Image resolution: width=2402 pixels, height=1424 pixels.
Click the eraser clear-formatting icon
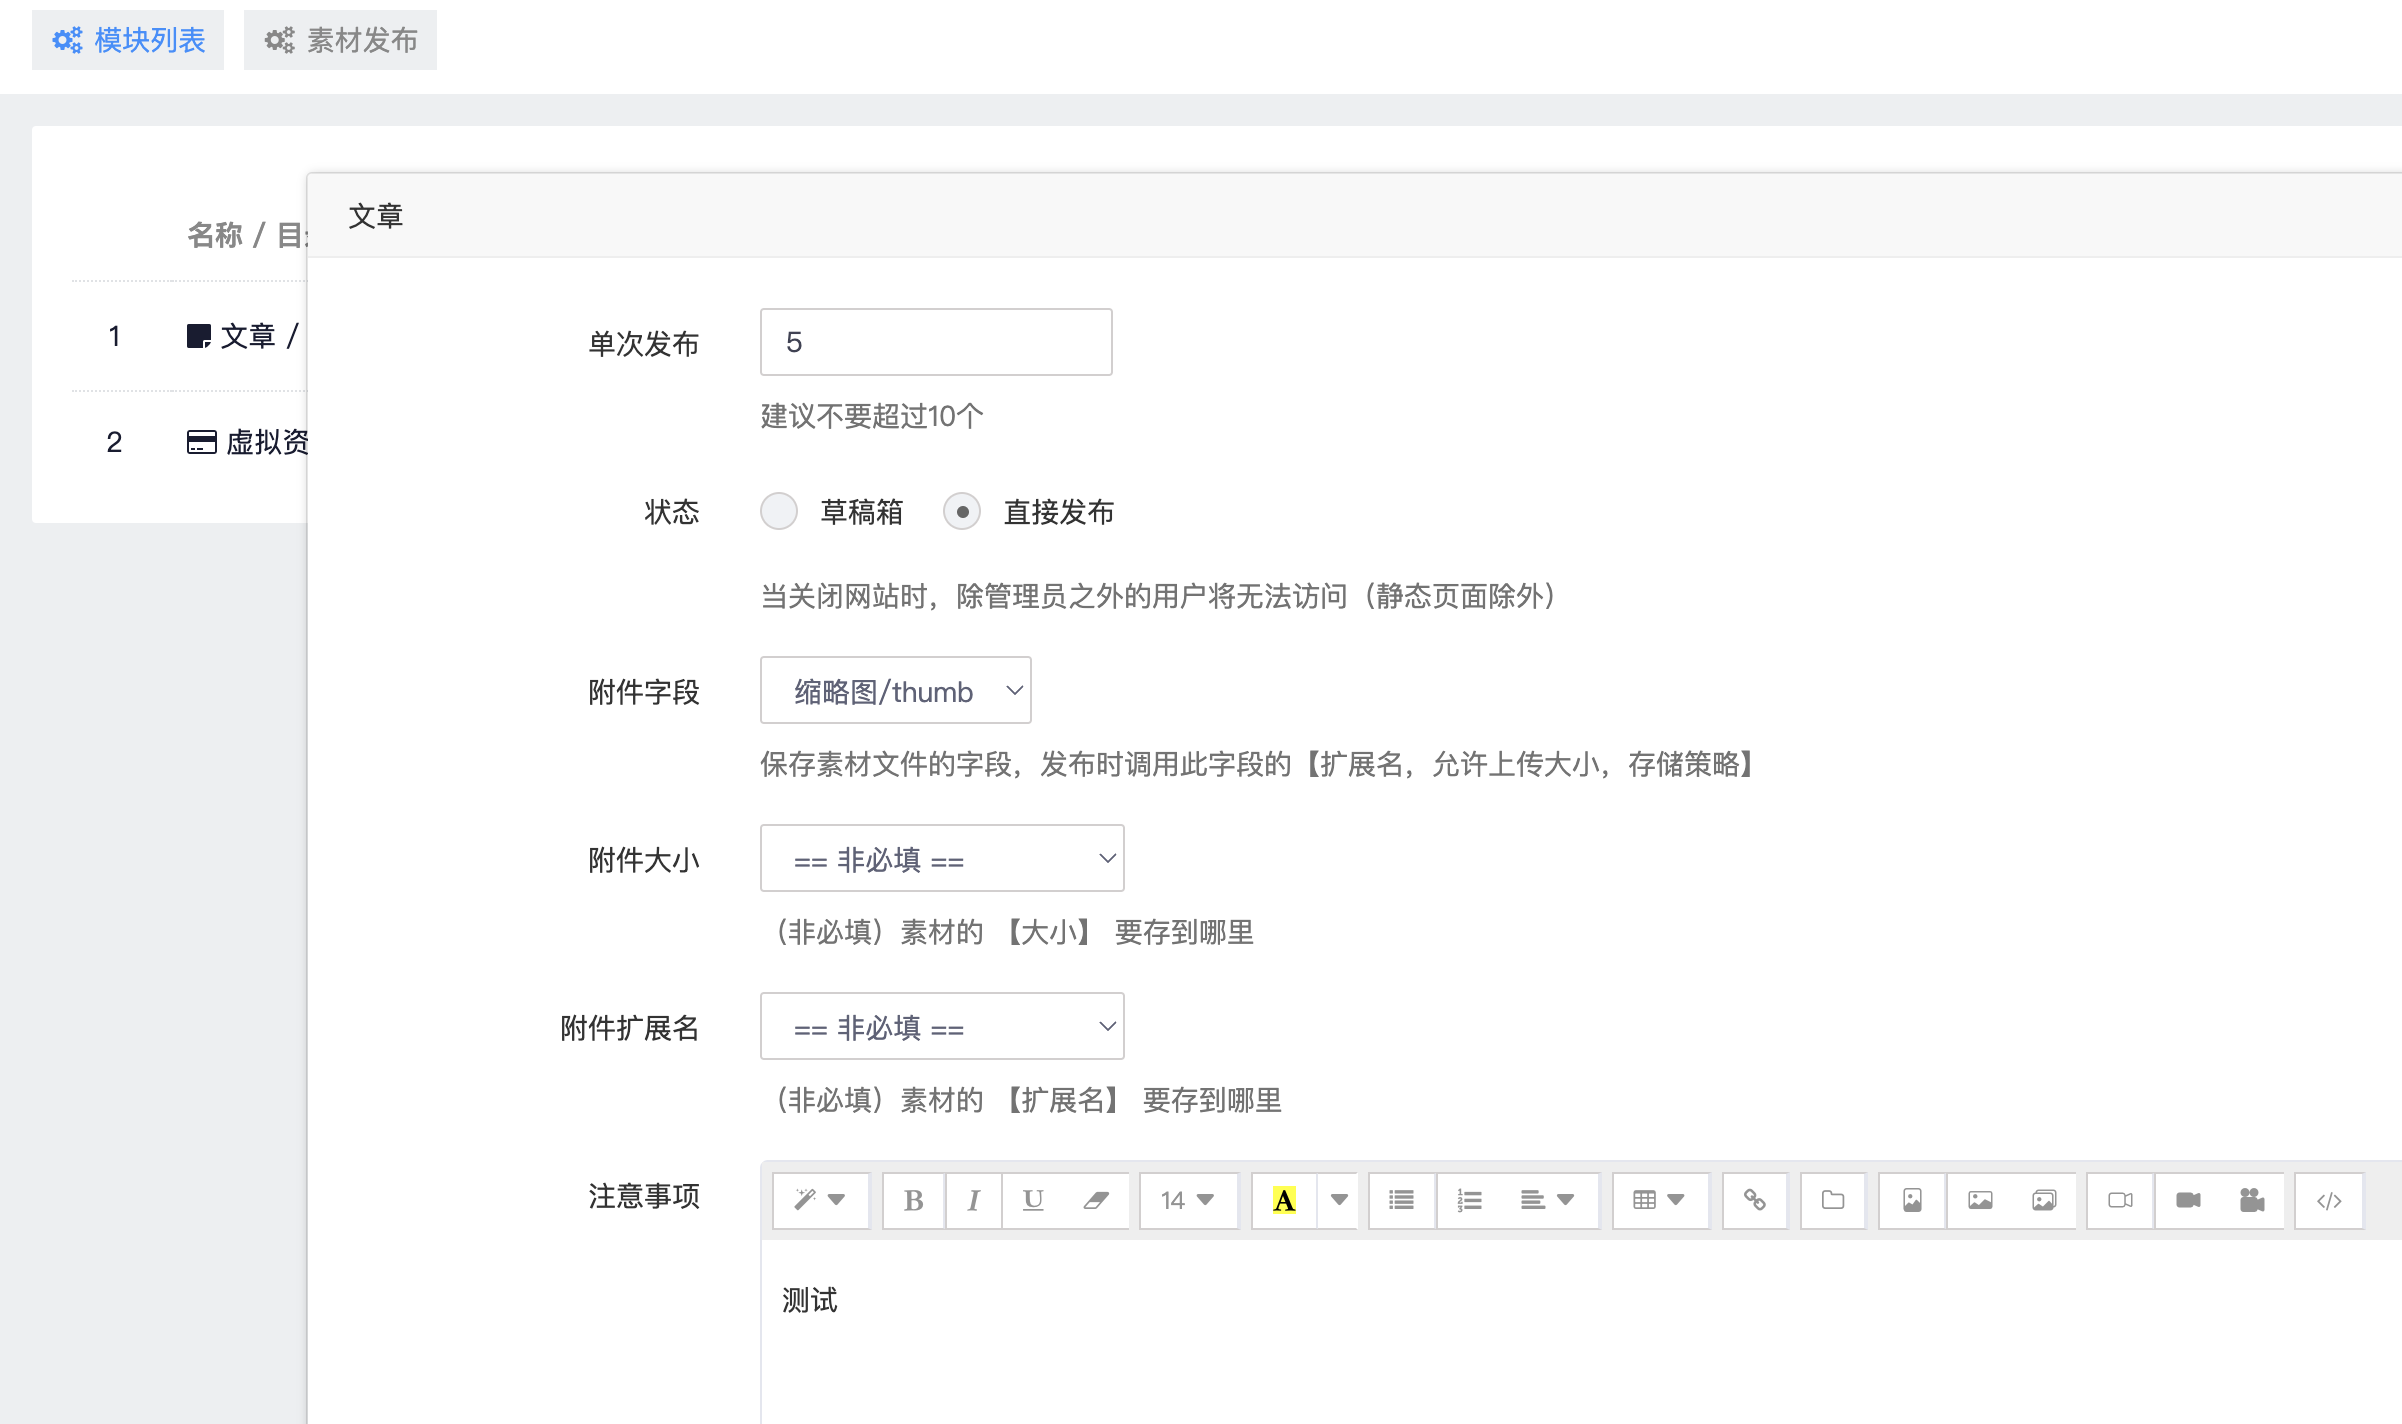(1096, 1200)
